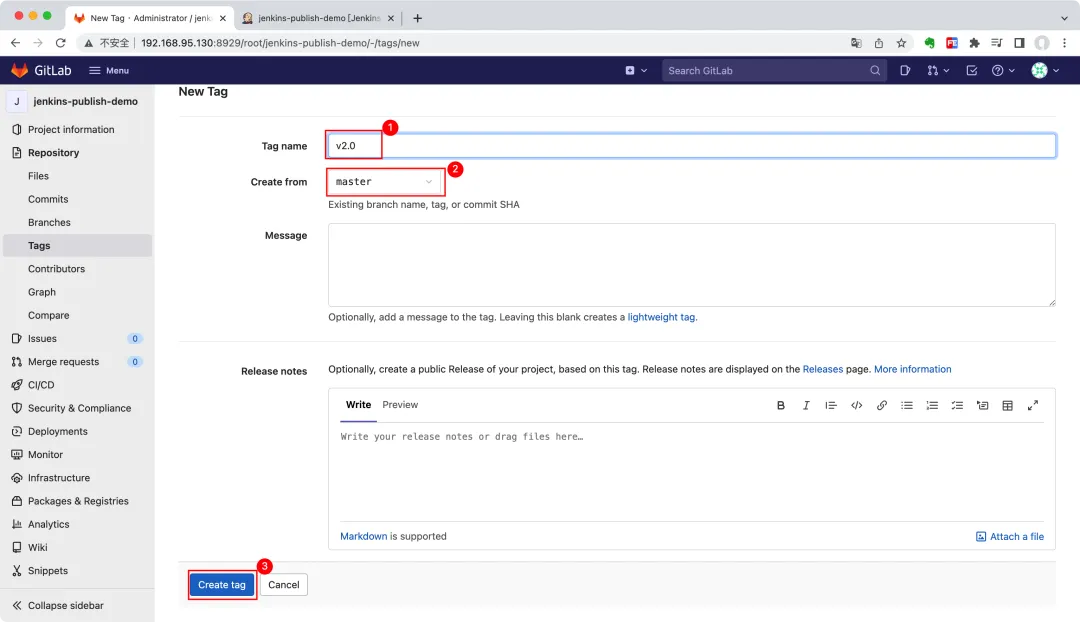Open the lightweight tag link

click(662, 317)
